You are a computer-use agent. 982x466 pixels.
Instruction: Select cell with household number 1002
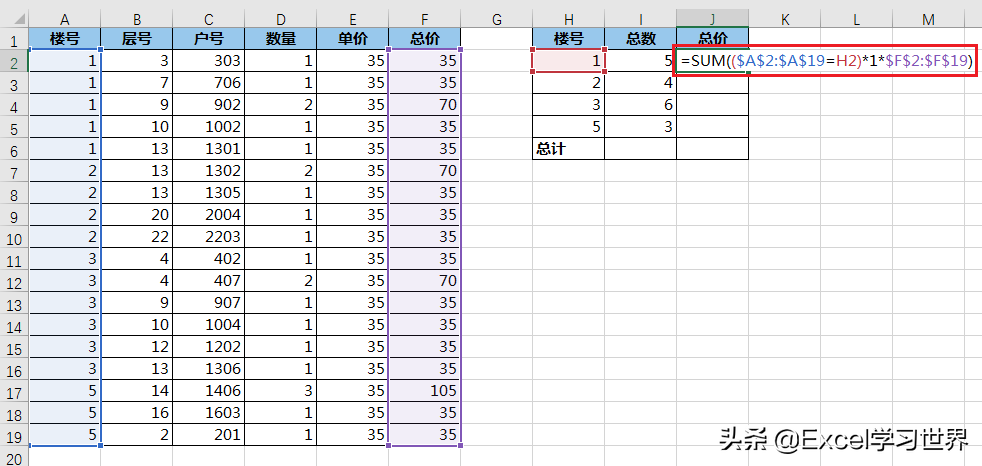(209, 127)
